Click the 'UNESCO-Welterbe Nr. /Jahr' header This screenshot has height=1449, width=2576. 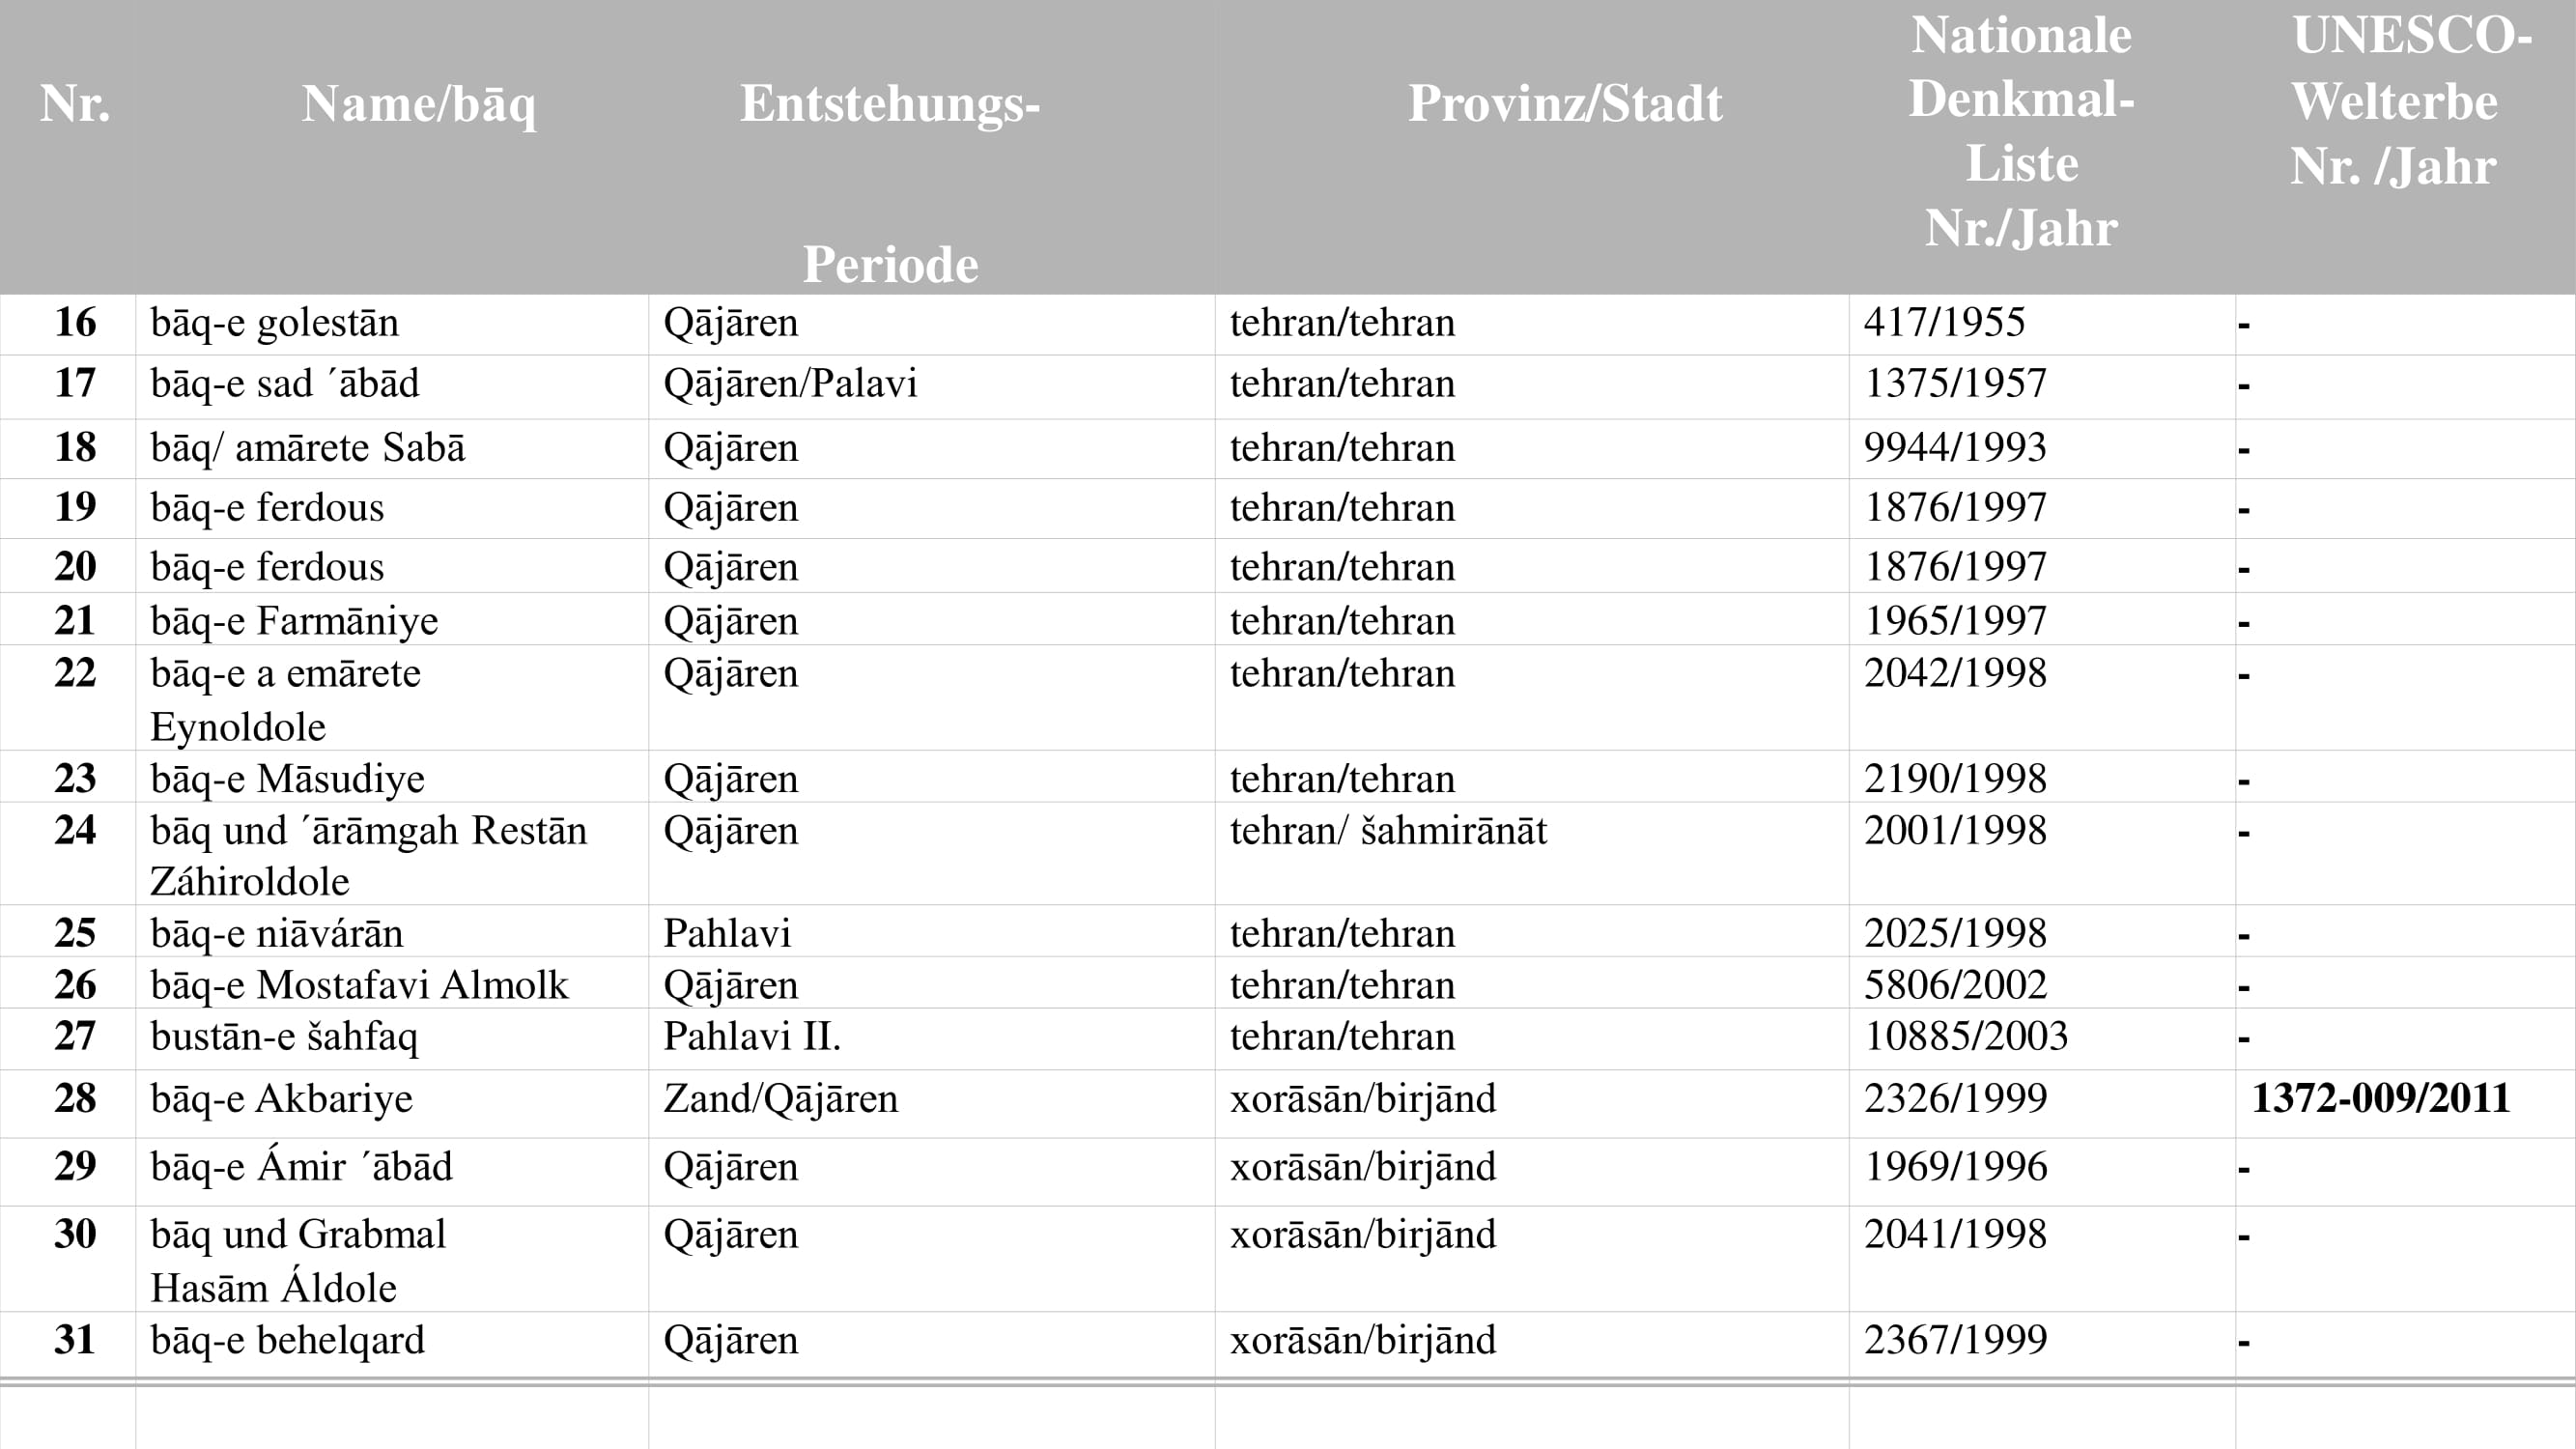coord(2410,100)
